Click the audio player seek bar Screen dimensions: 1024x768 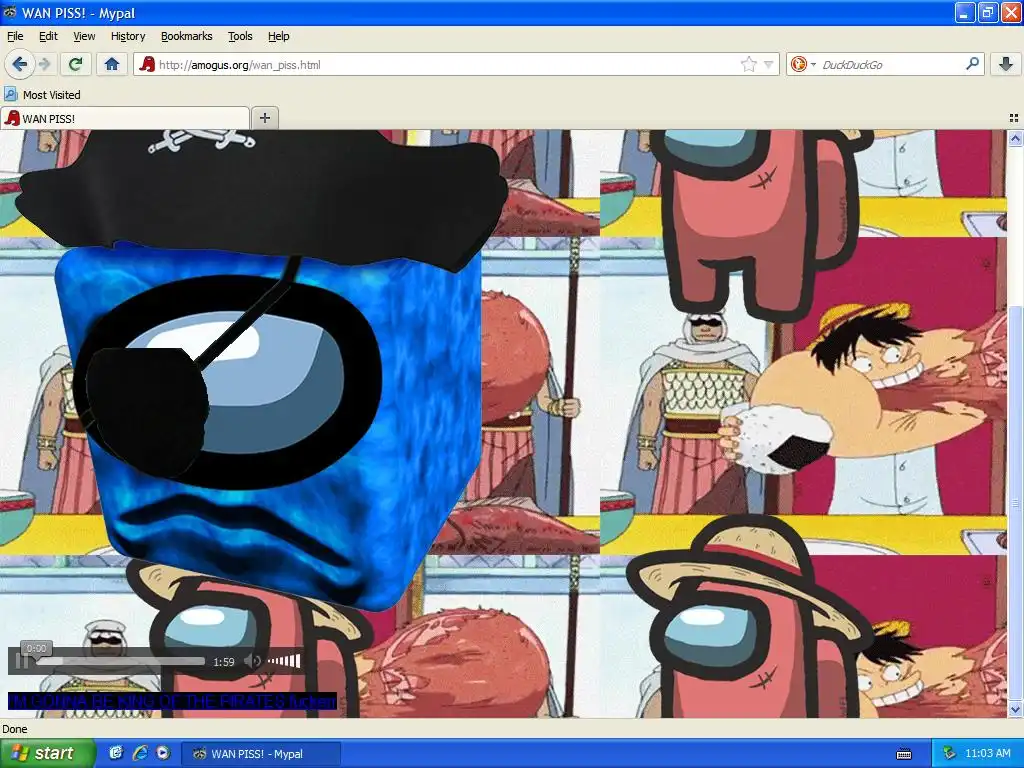click(120, 662)
